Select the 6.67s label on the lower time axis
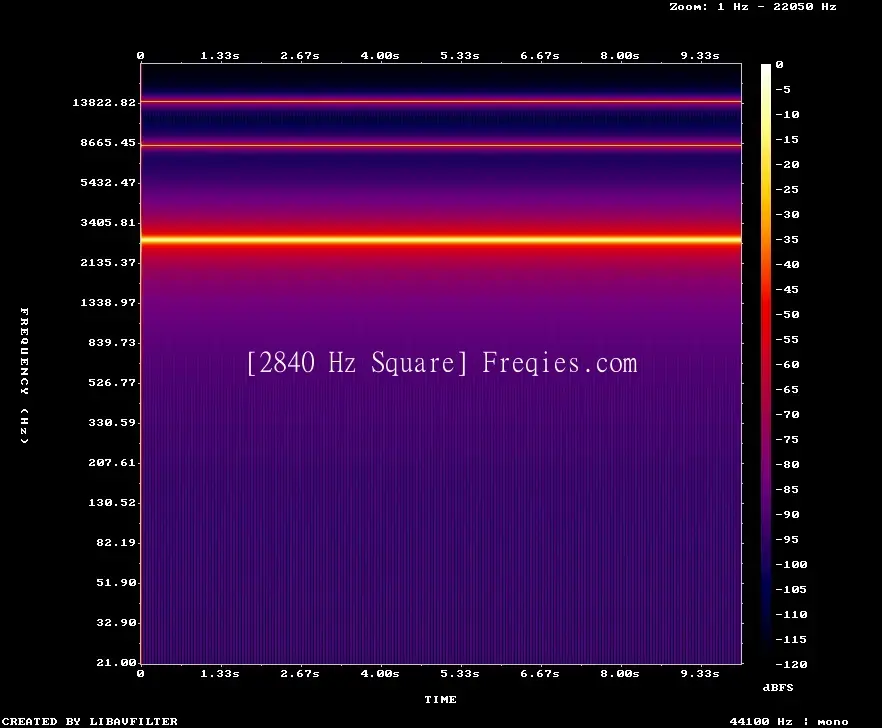882x728 pixels. coord(539,673)
